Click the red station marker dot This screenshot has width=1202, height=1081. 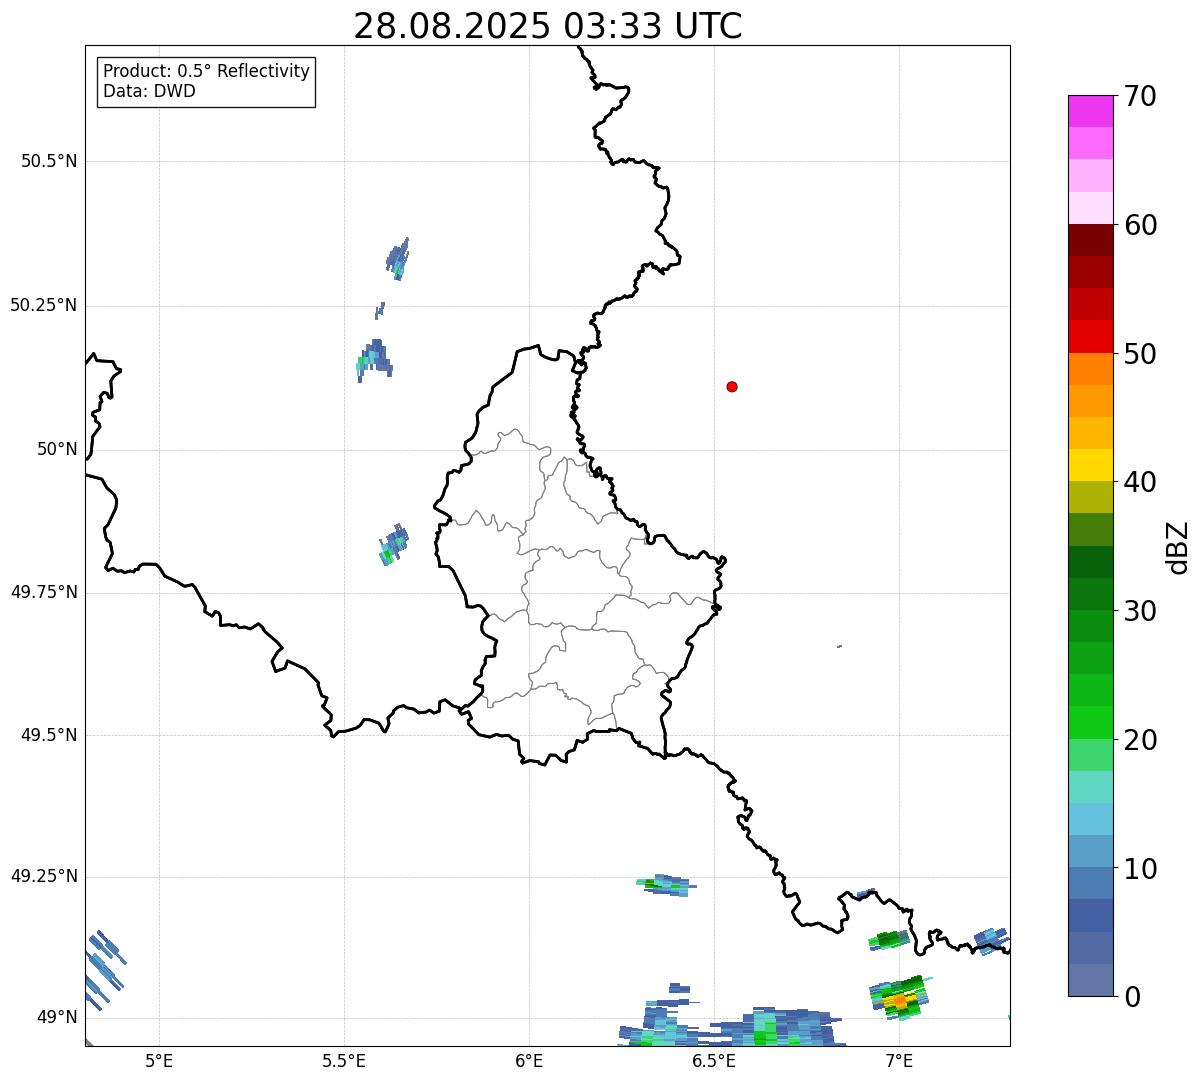pos(732,386)
